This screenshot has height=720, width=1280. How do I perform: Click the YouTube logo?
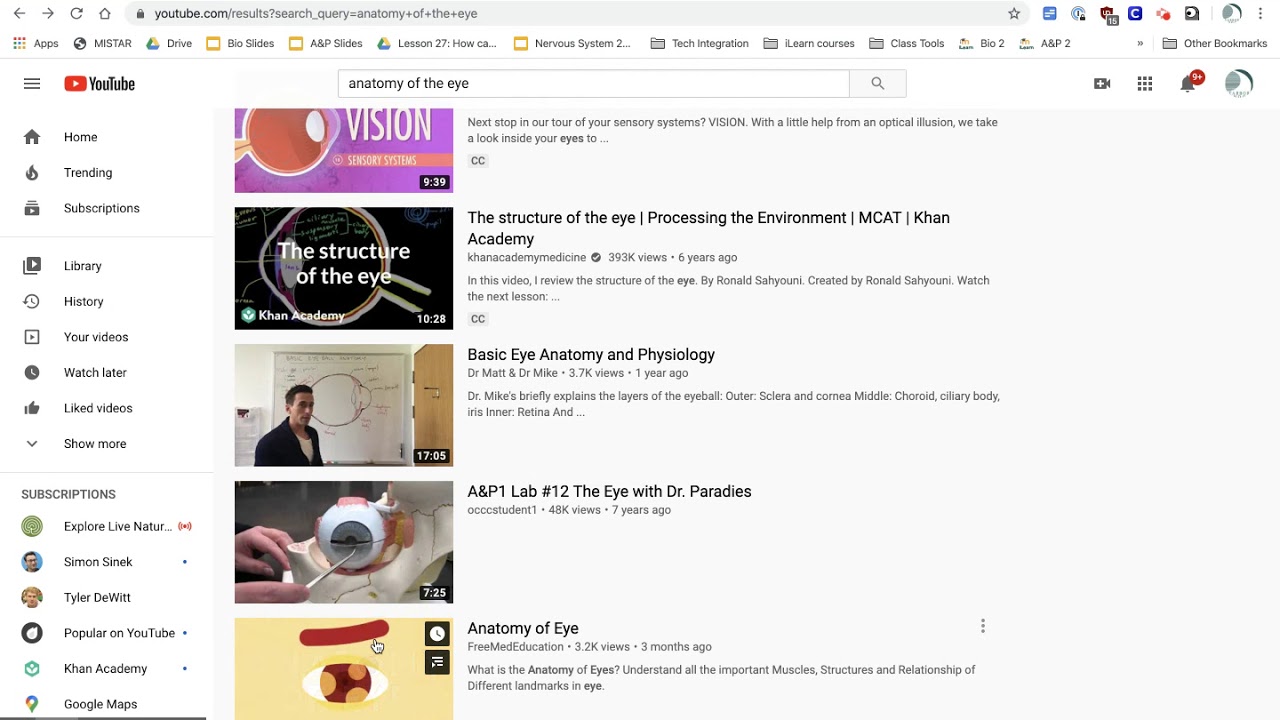click(x=99, y=84)
